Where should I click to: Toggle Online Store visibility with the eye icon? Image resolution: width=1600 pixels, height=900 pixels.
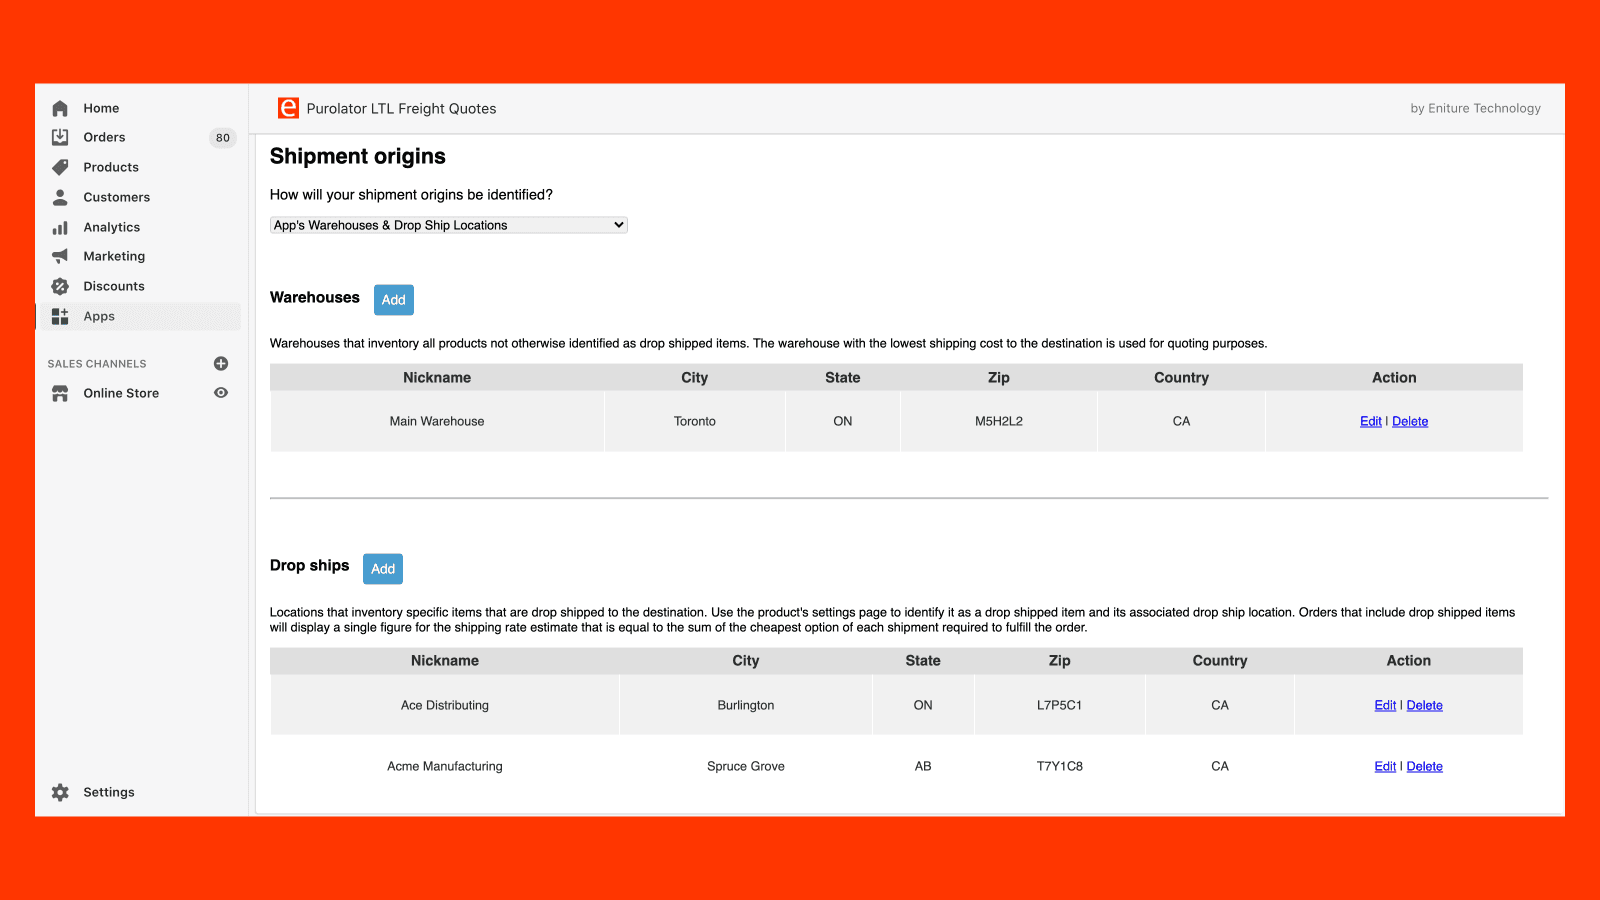pos(221,393)
